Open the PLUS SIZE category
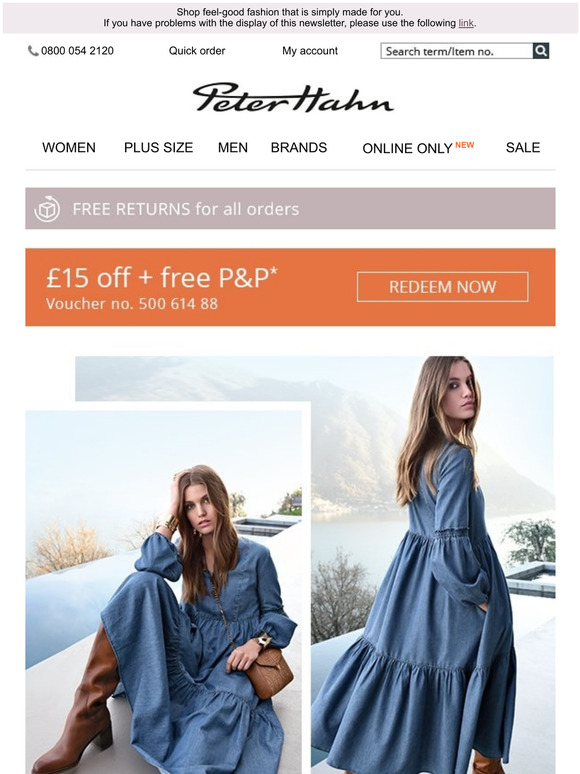580x774 pixels. point(158,148)
